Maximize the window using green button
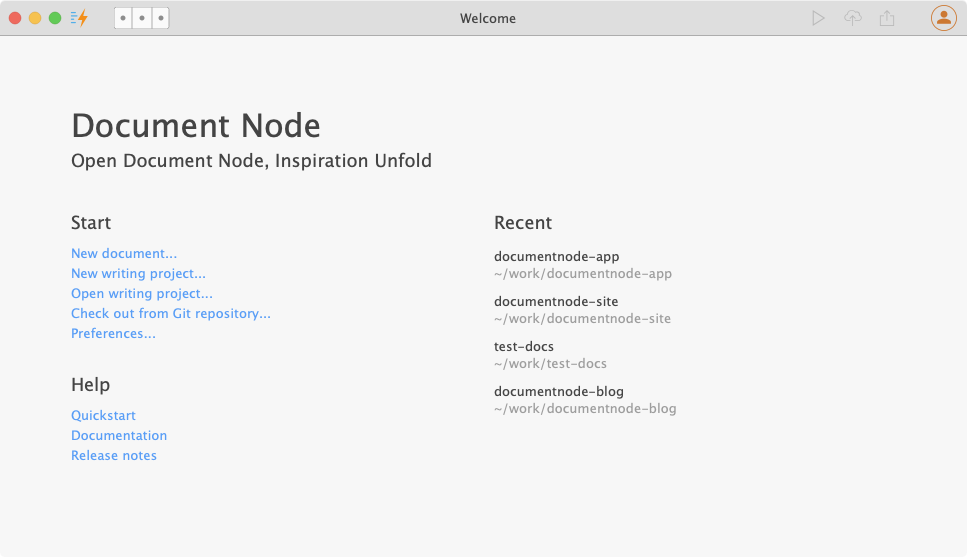Screen dimensions: 967x557 point(55,18)
